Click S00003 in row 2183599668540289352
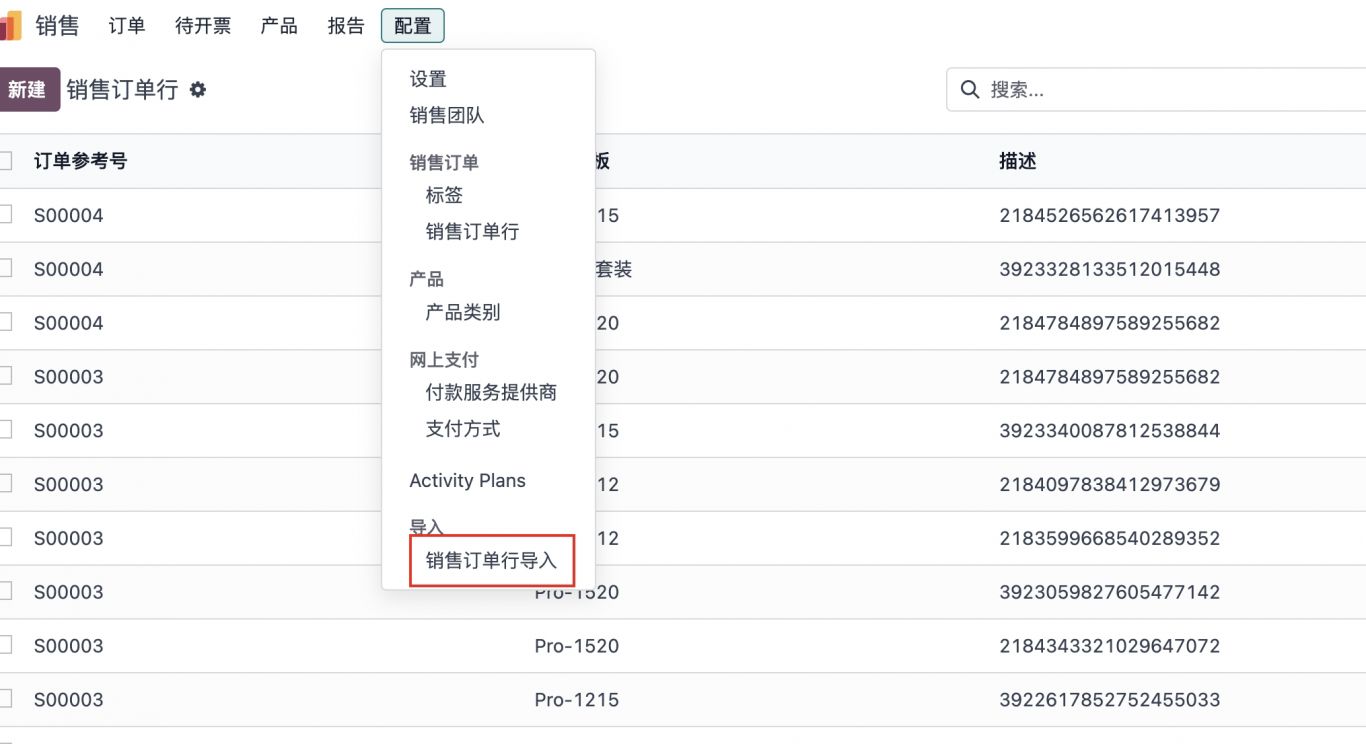This screenshot has width=1366, height=744. (x=69, y=538)
